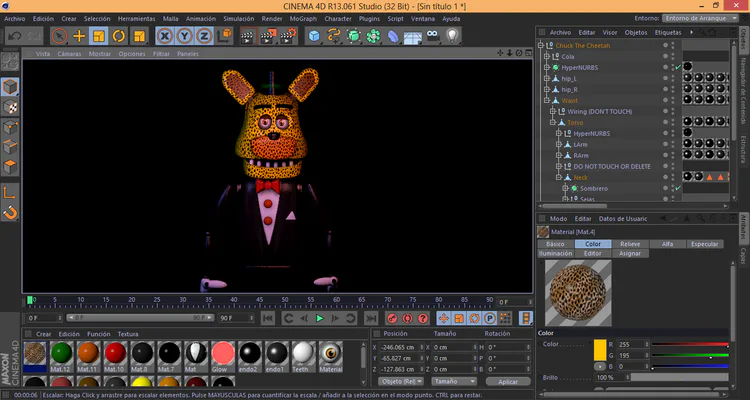Click the Asignar button
This screenshot has width=750, height=400.
pos(630,253)
